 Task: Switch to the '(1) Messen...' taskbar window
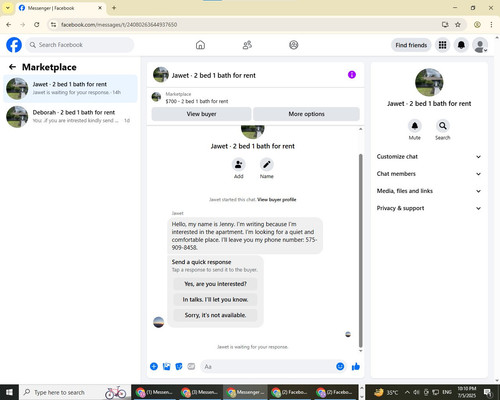coord(155,392)
